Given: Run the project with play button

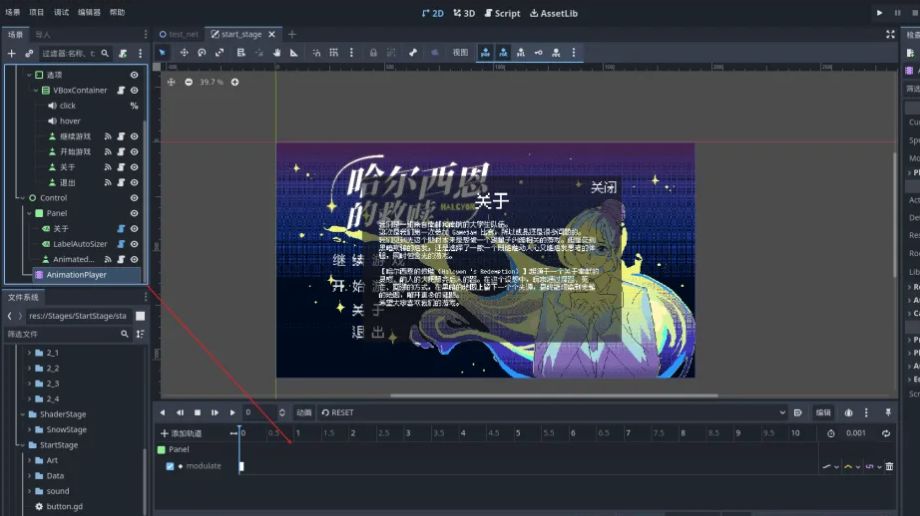Looking at the screenshot, I should coord(879,12).
